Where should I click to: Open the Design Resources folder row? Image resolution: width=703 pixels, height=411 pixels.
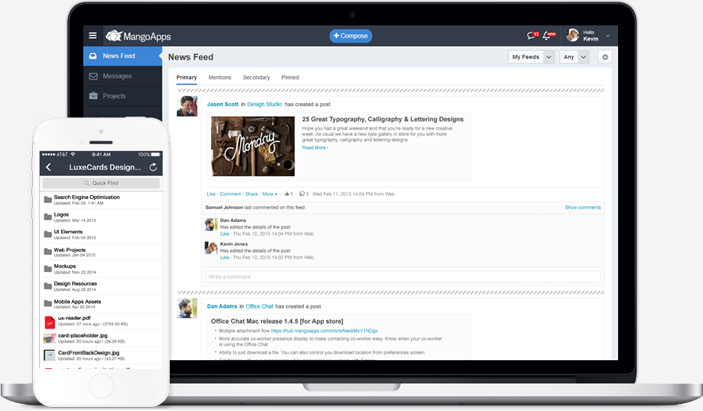point(101,286)
